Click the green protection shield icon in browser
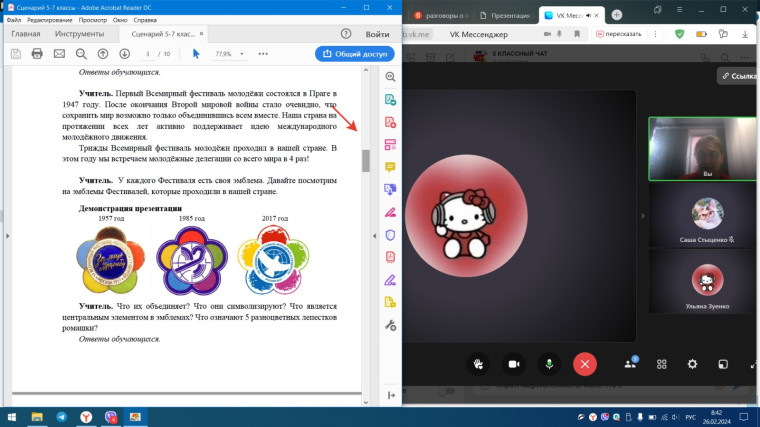 [680, 34]
